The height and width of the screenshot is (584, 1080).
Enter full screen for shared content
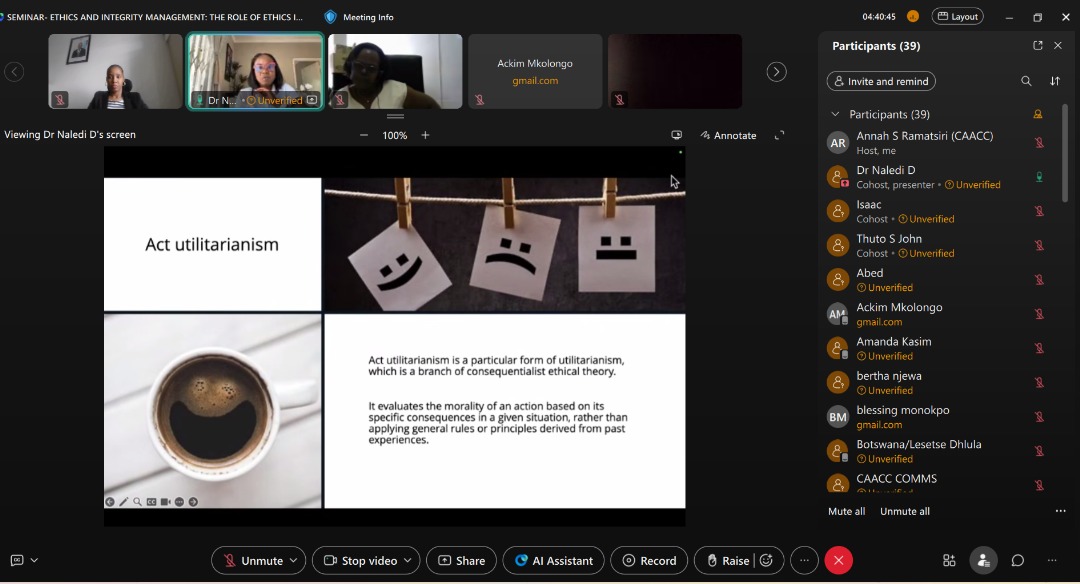point(780,135)
